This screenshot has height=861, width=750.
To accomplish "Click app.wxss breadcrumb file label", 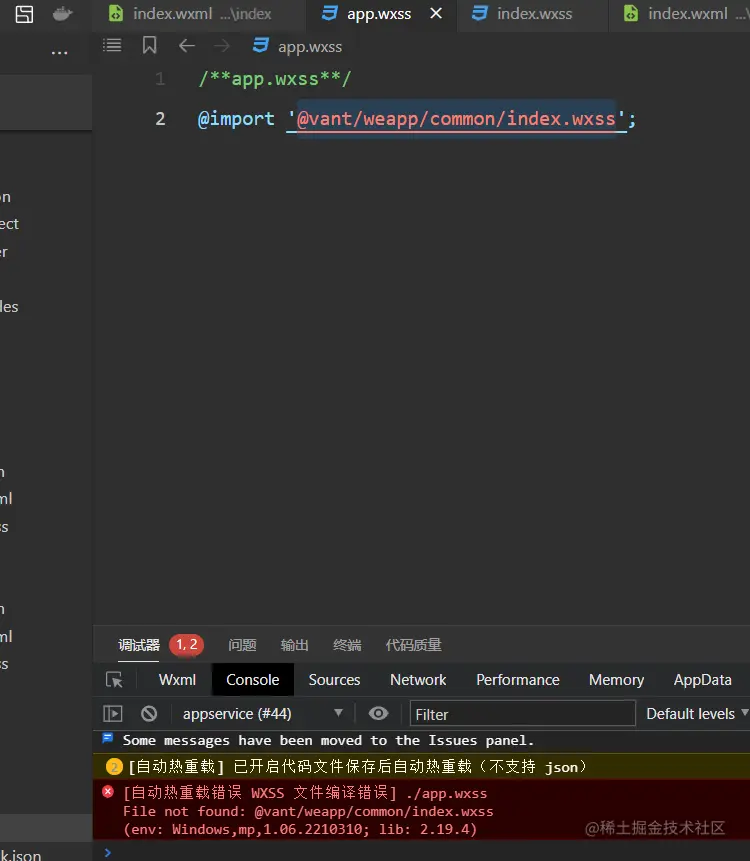I will pyautogui.click(x=310, y=47).
